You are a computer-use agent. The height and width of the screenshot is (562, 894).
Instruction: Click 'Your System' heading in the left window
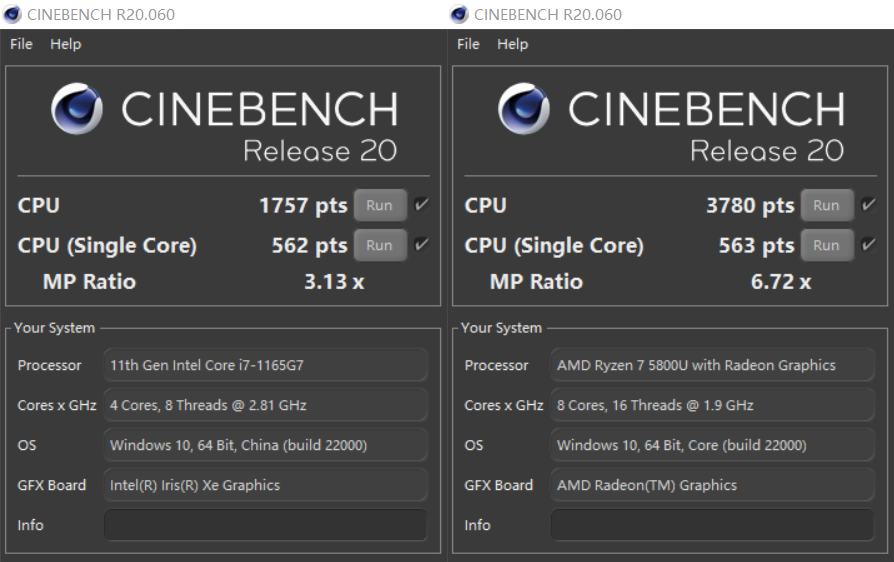[x=54, y=328]
